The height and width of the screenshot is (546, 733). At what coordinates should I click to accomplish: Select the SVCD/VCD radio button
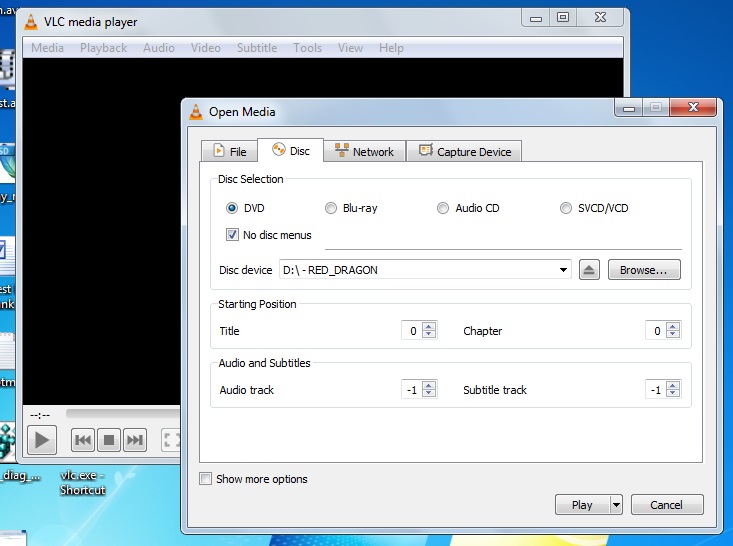point(566,208)
